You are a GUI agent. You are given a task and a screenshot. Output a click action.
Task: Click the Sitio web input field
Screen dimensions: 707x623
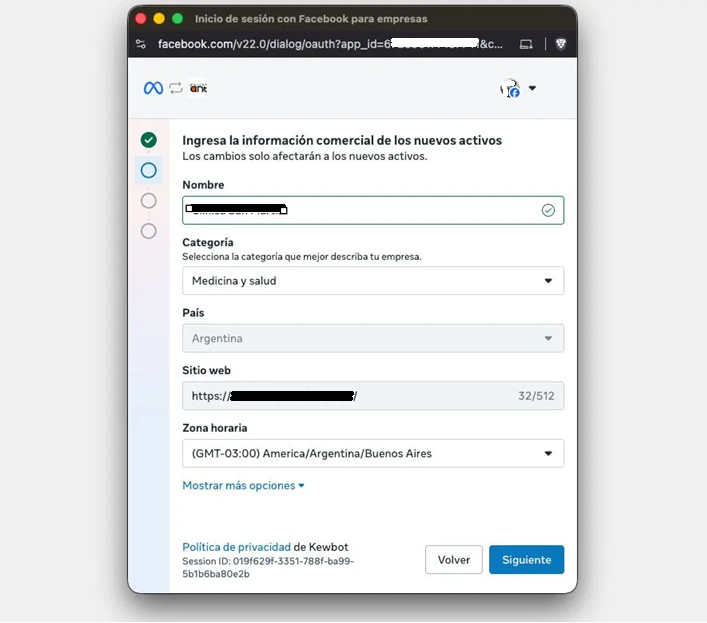[x=373, y=396]
